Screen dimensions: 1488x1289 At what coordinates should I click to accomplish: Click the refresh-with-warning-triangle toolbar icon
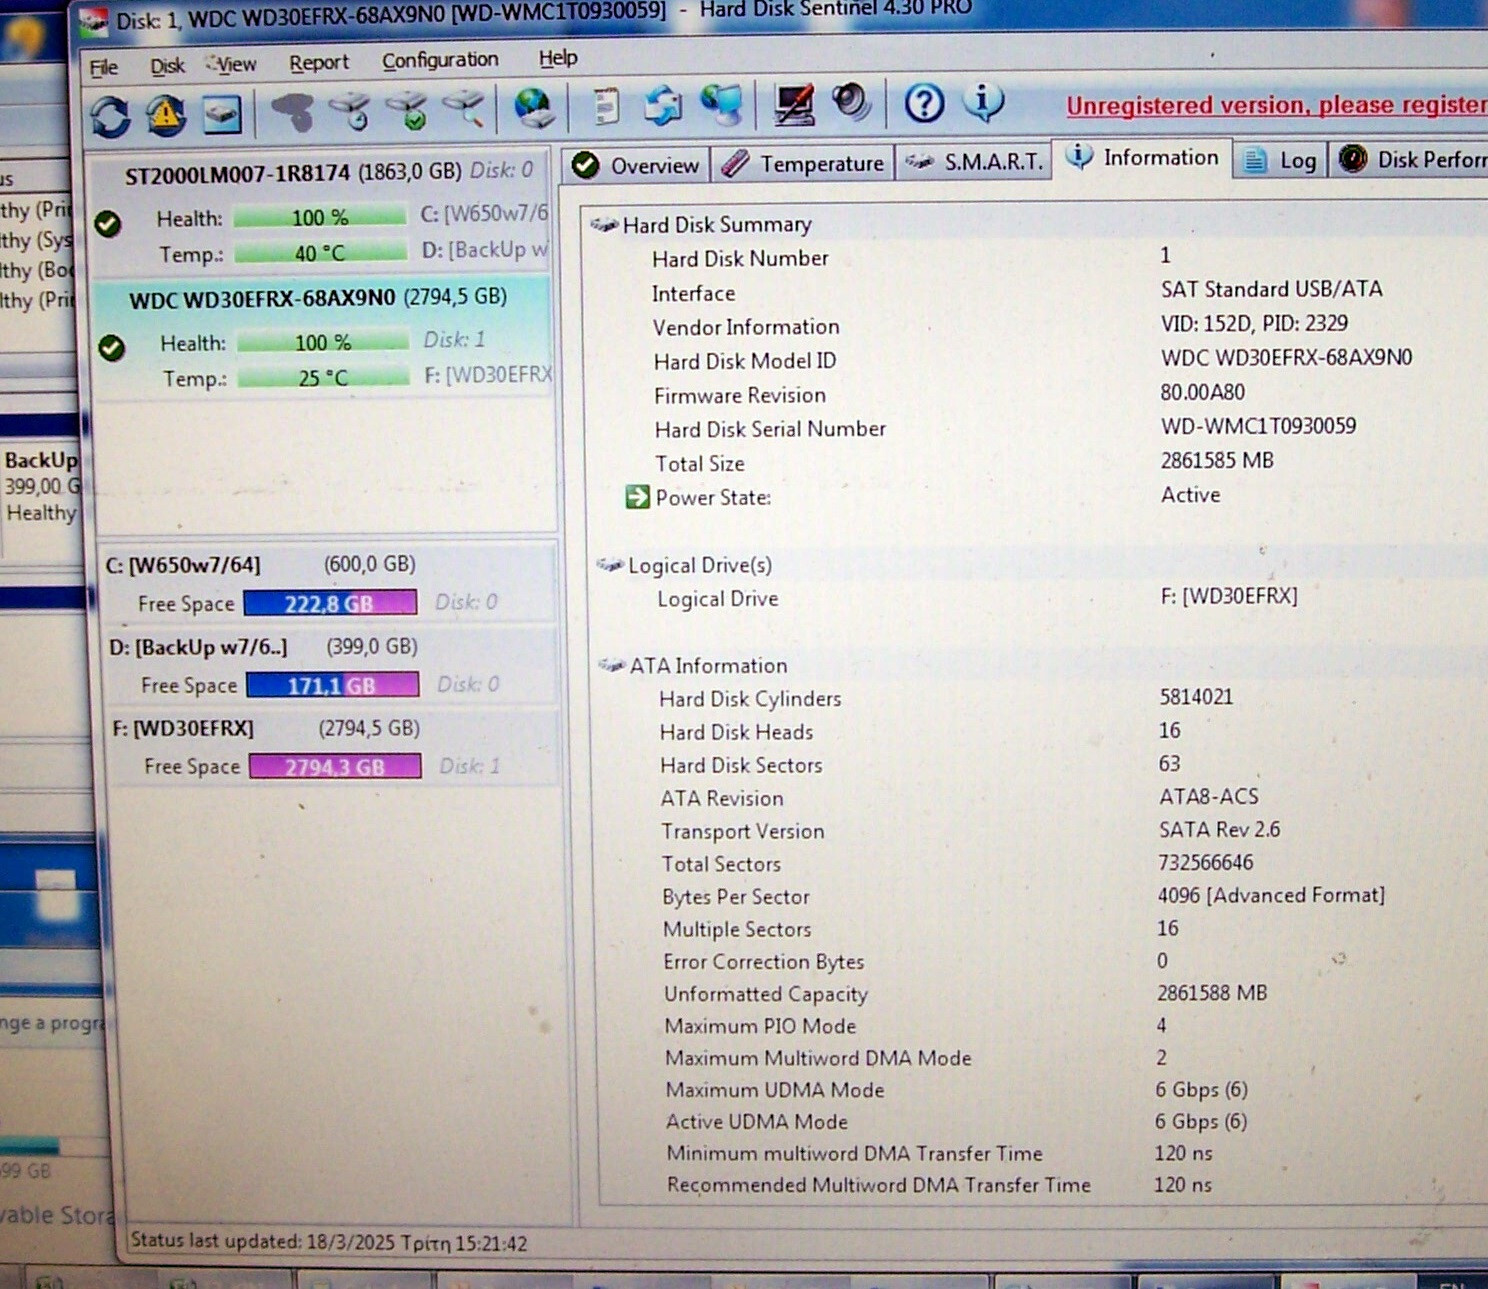pyautogui.click(x=166, y=116)
